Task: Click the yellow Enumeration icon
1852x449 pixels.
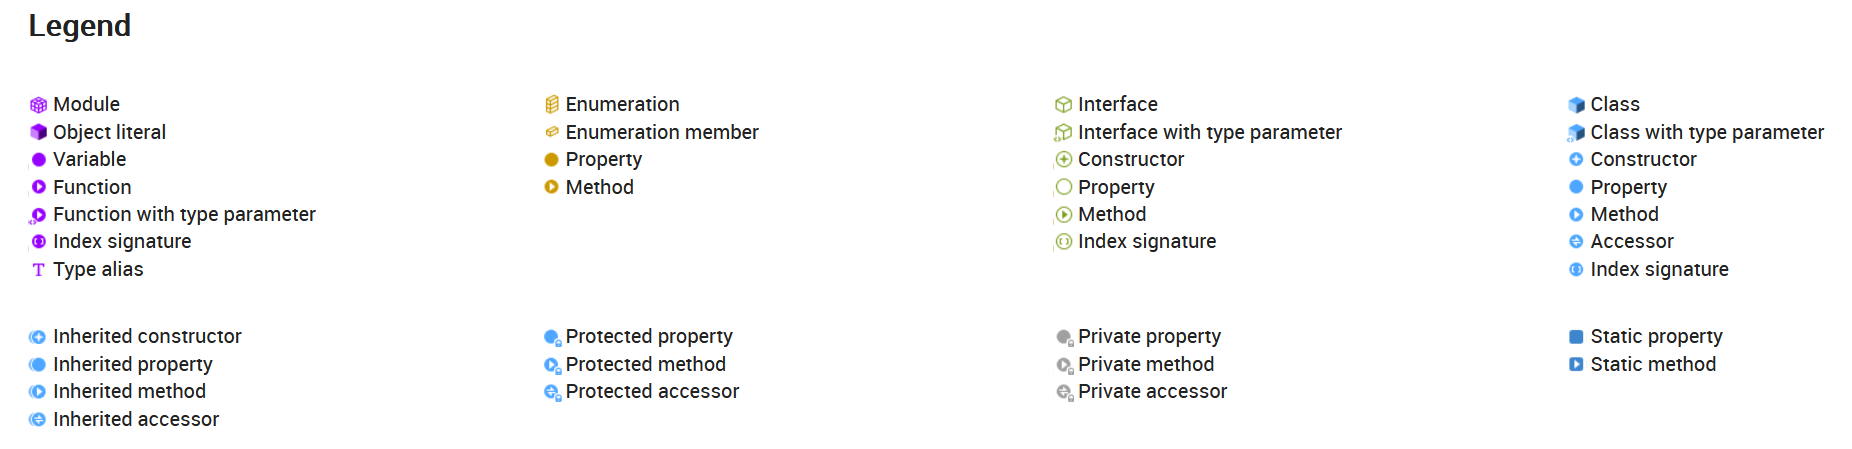Action: tap(551, 104)
